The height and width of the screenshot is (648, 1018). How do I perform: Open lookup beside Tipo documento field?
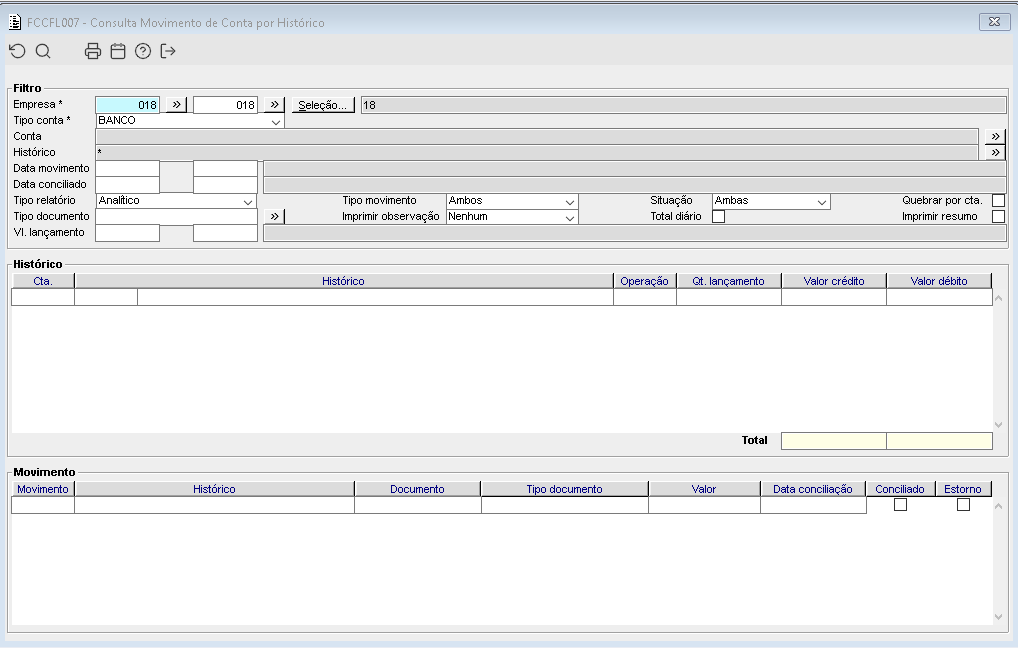point(275,216)
